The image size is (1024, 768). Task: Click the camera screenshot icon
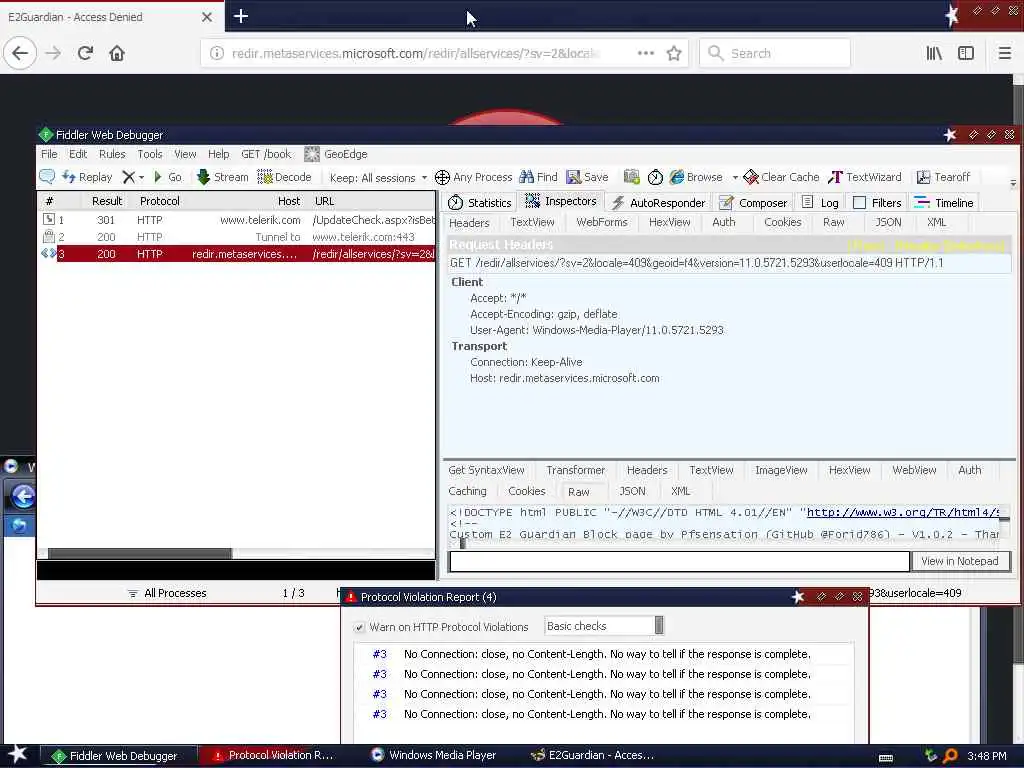click(x=632, y=177)
